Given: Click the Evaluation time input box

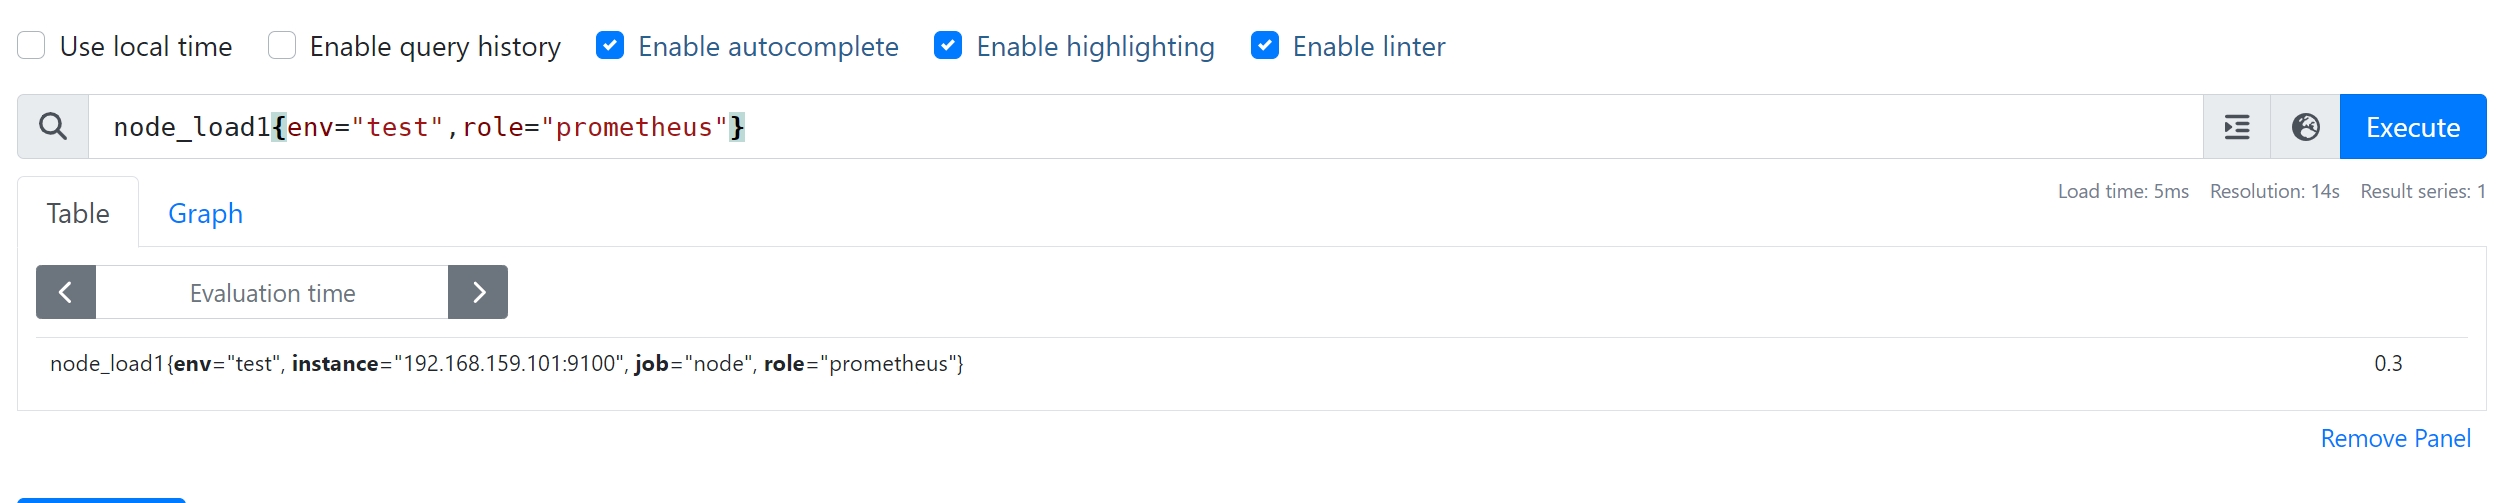Looking at the screenshot, I should tap(272, 292).
